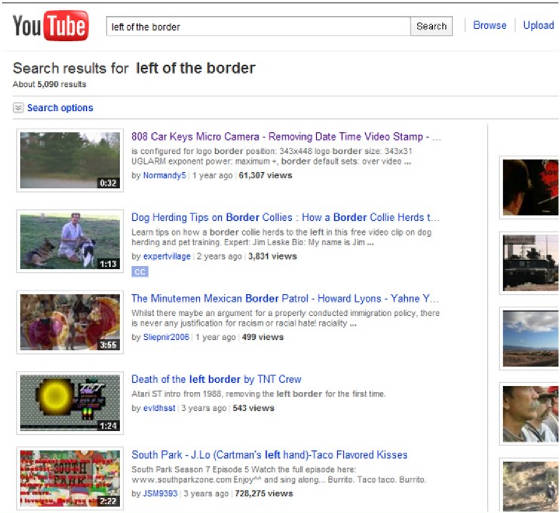Viewport: 560px width, 513px height.
Task: Open Minutemen Mexican Border Patrol video link
Action: point(285,298)
